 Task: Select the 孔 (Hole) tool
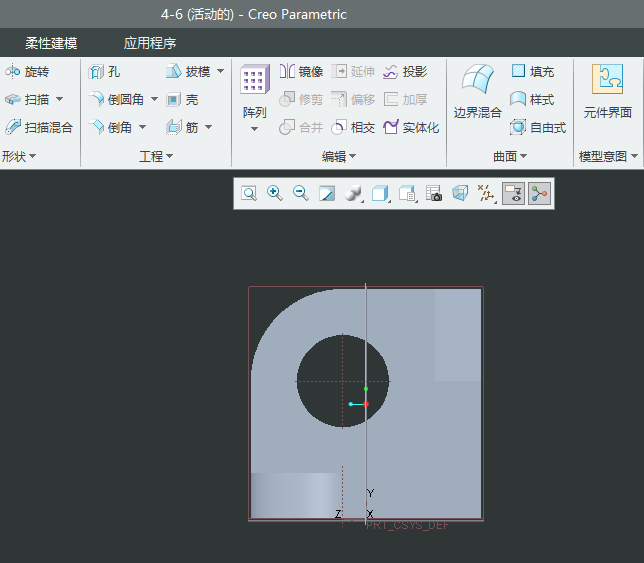pos(104,72)
